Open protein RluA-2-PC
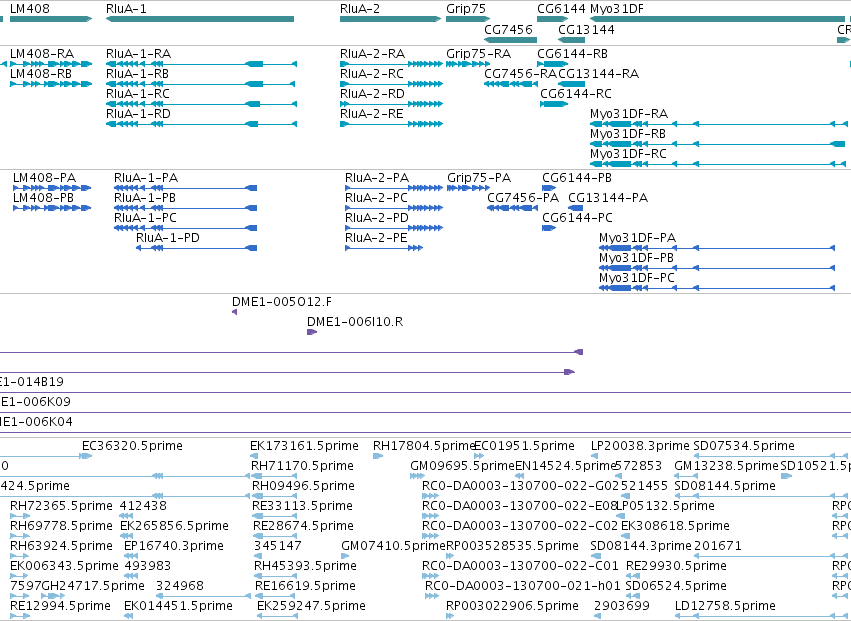 394,208
